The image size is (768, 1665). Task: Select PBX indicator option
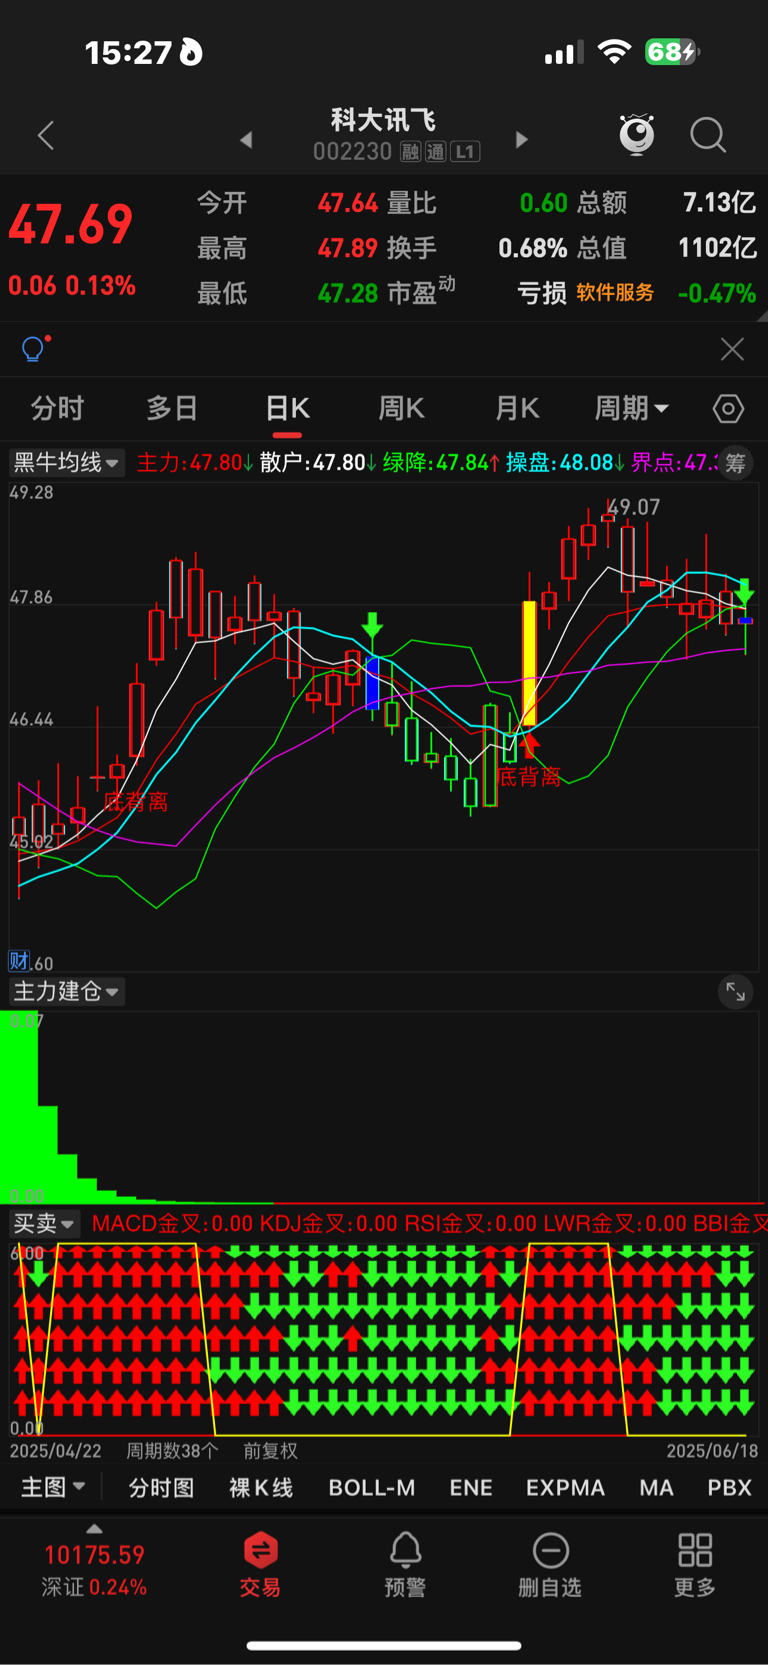coord(729,1488)
